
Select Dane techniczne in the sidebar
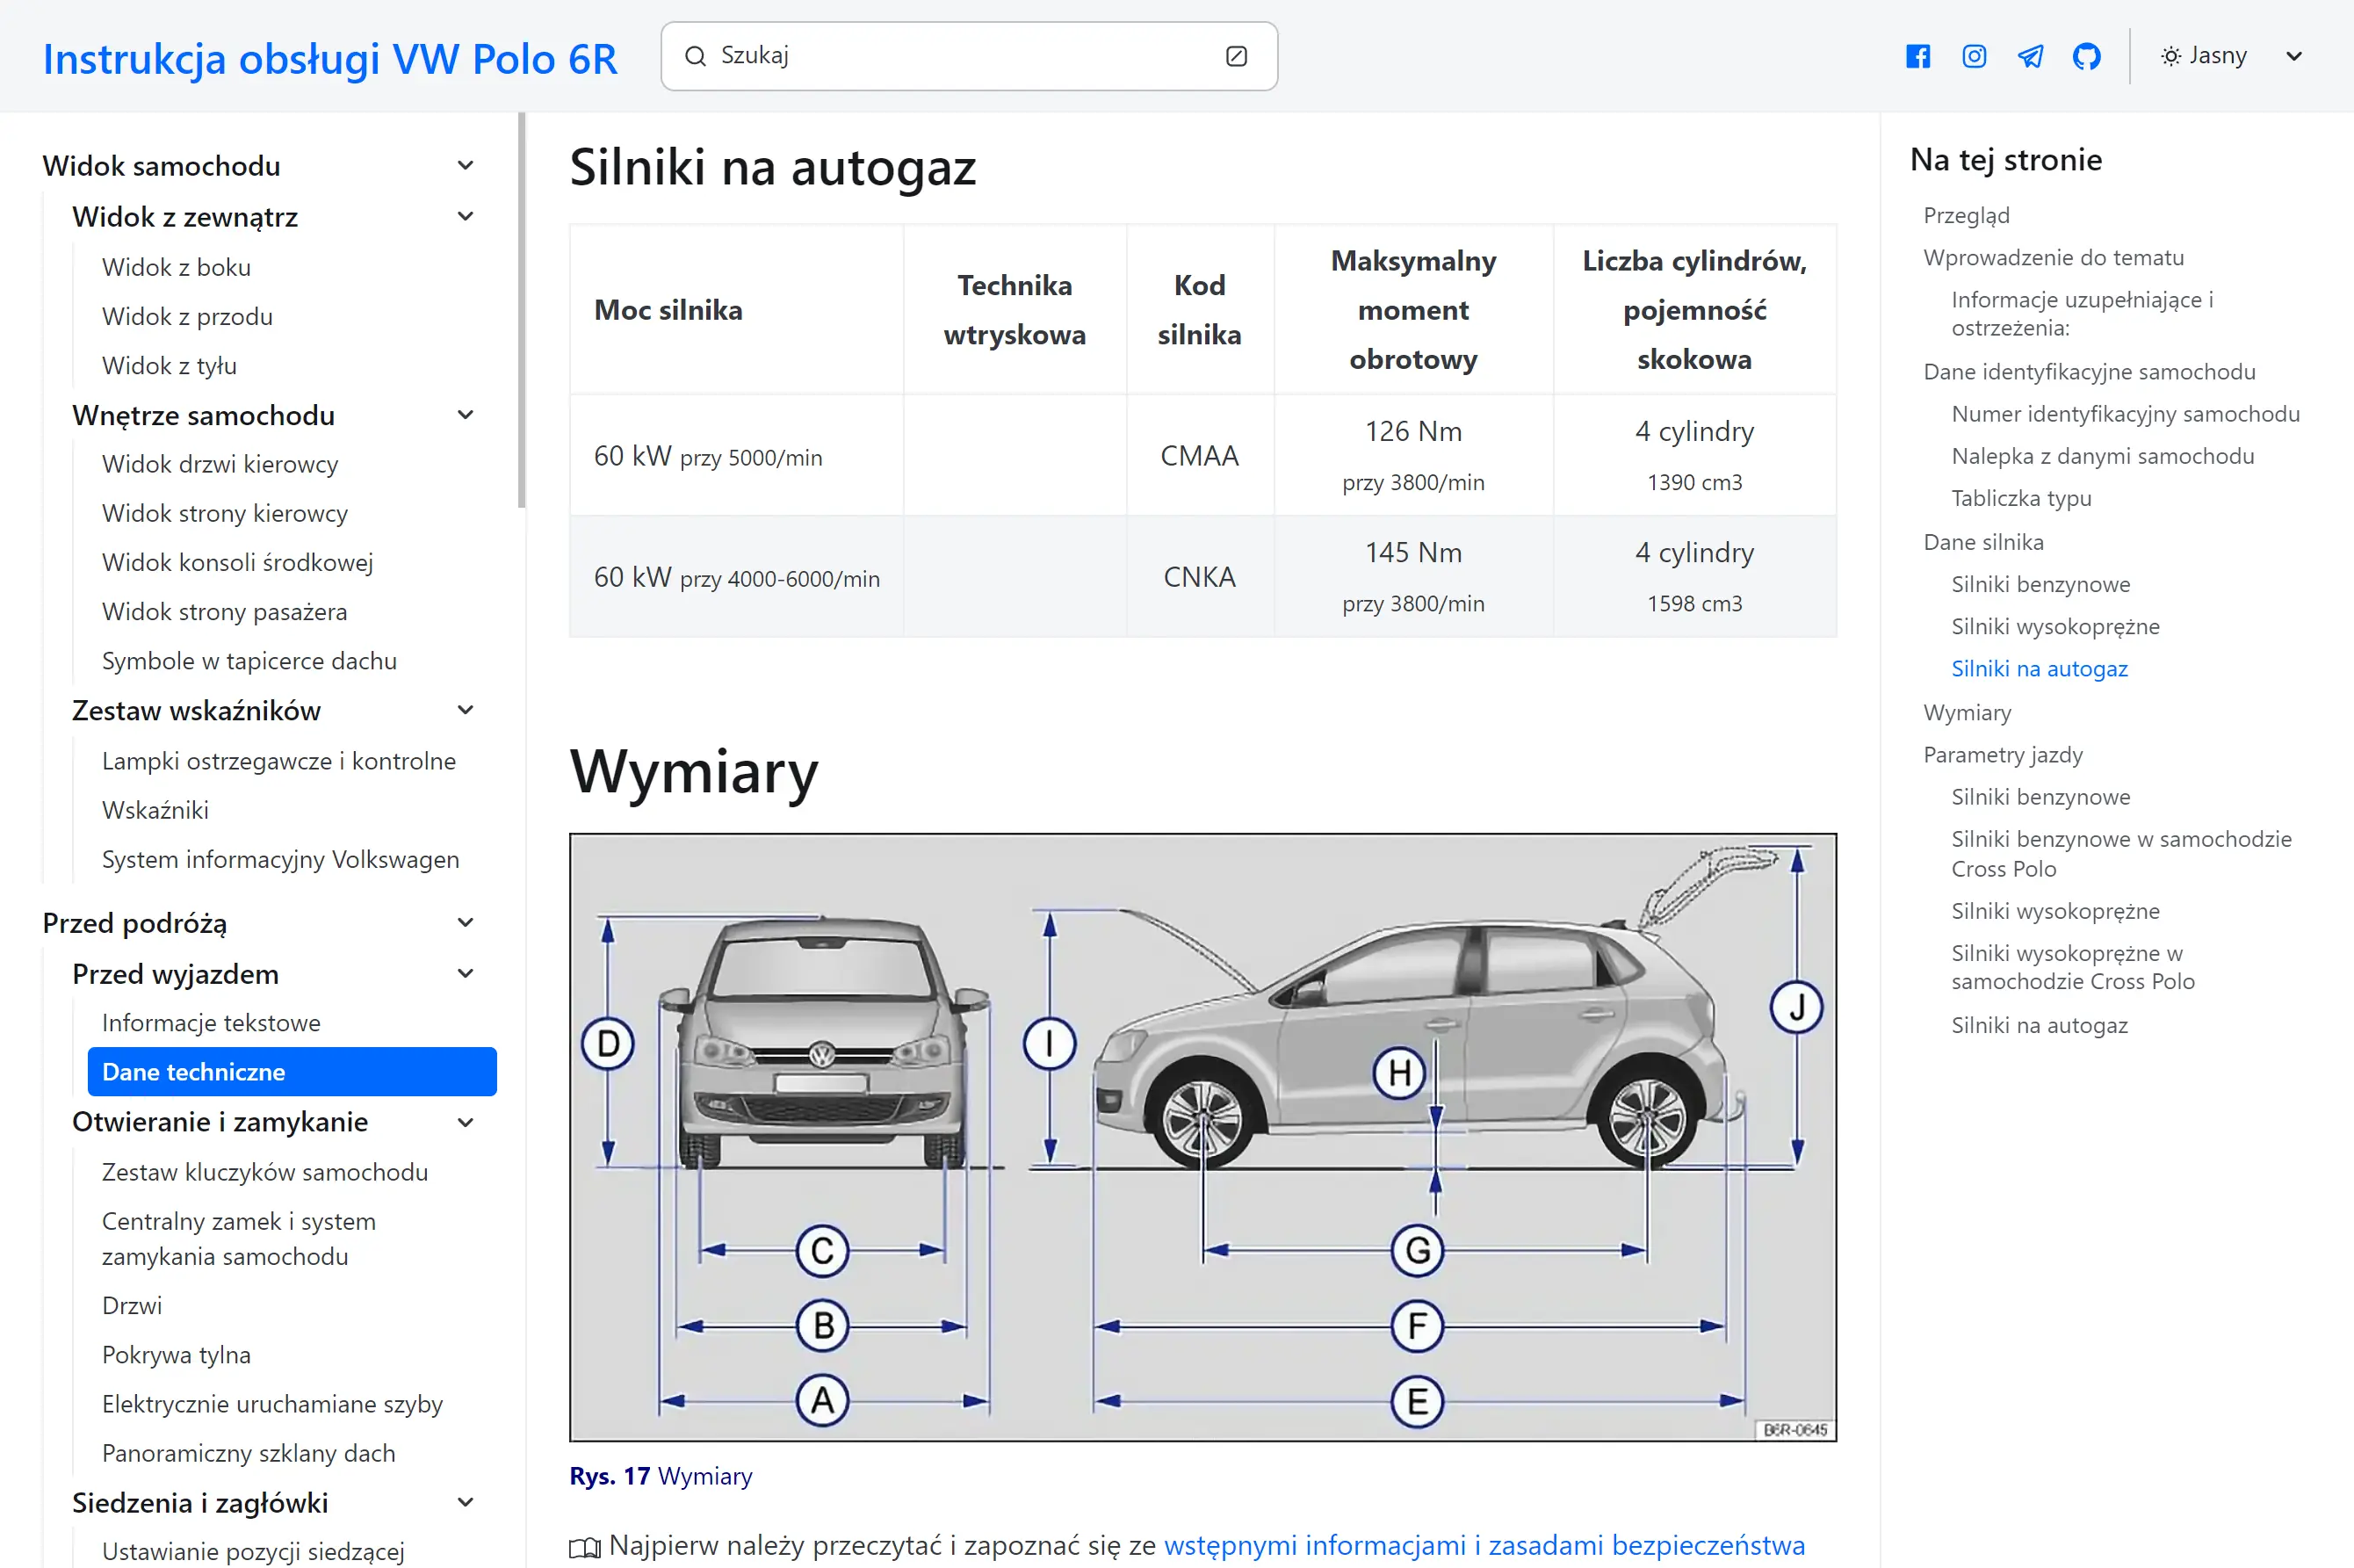coord(193,1071)
